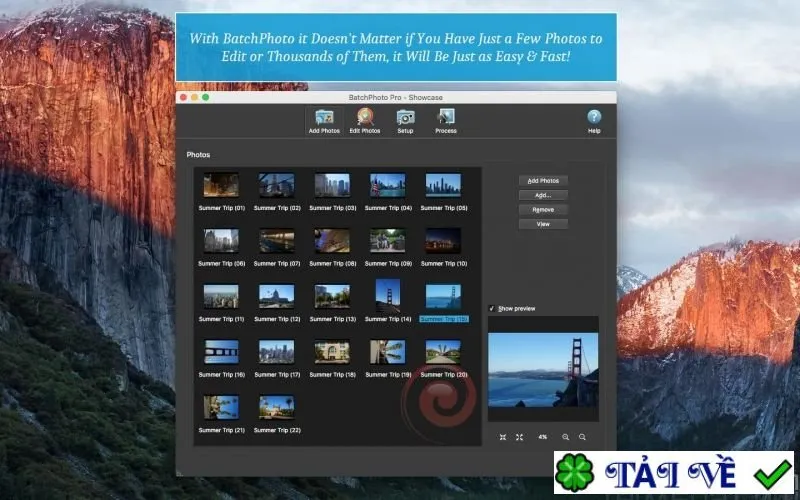Screen dimensions: 800x500
Task: Click the Add... button
Action: point(543,195)
